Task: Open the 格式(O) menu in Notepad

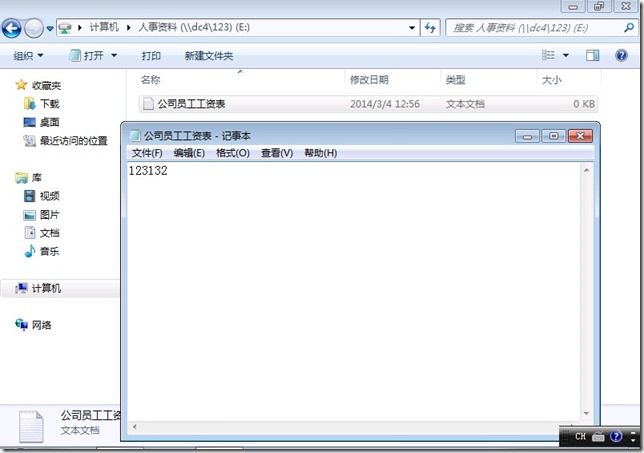Action: coord(233,153)
